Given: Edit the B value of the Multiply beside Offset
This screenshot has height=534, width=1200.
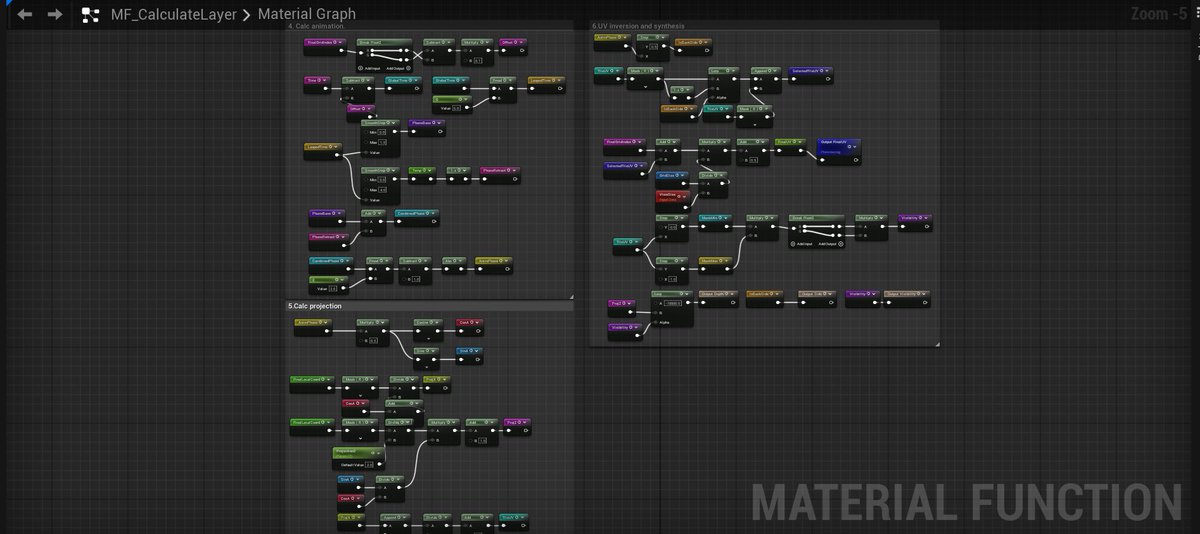Looking at the screenshot, I should (x=477, y=61).
